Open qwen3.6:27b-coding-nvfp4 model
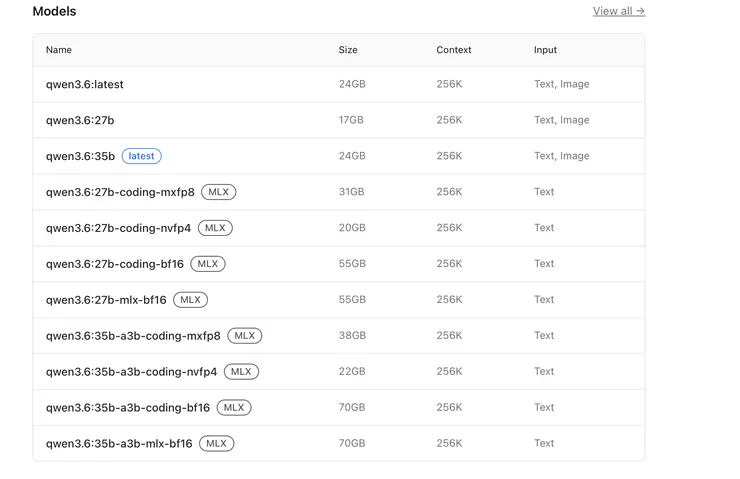 pyautogui.click(x=118, y=228)
